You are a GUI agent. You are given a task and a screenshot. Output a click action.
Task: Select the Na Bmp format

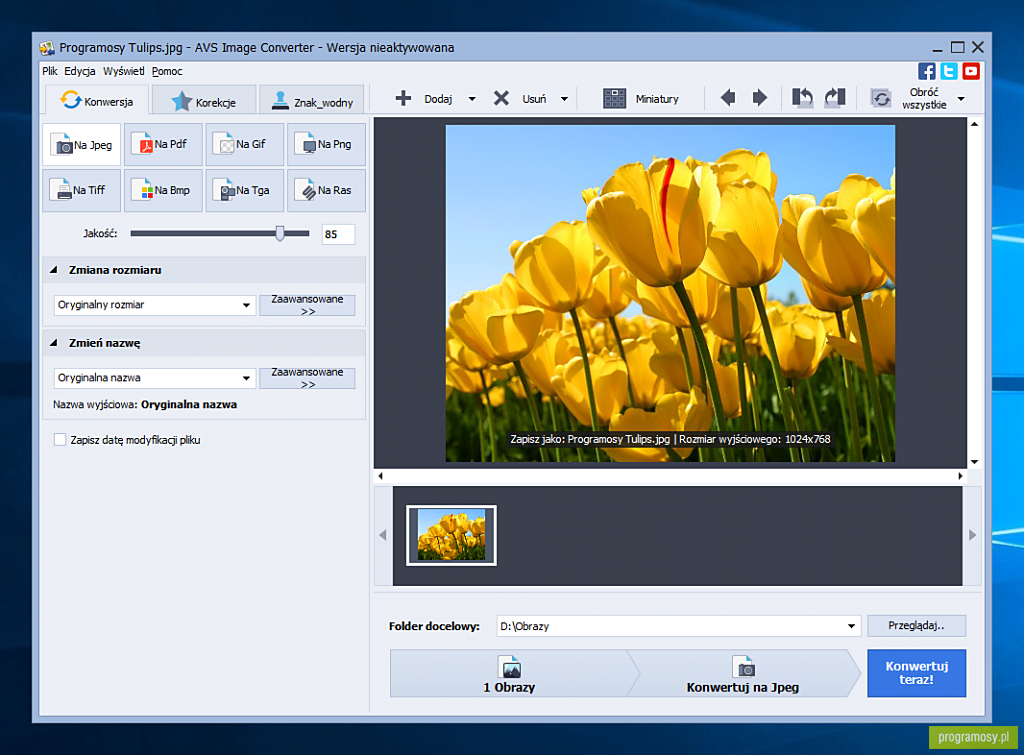[163, 190]
